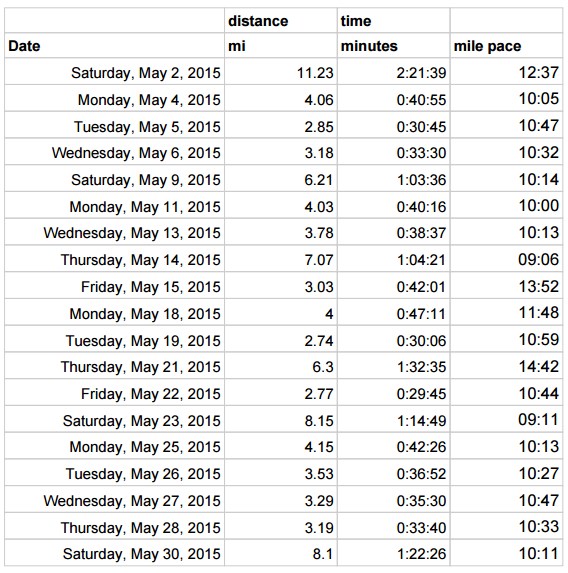Click the 14:42 mile pace cell

(506, 365)
